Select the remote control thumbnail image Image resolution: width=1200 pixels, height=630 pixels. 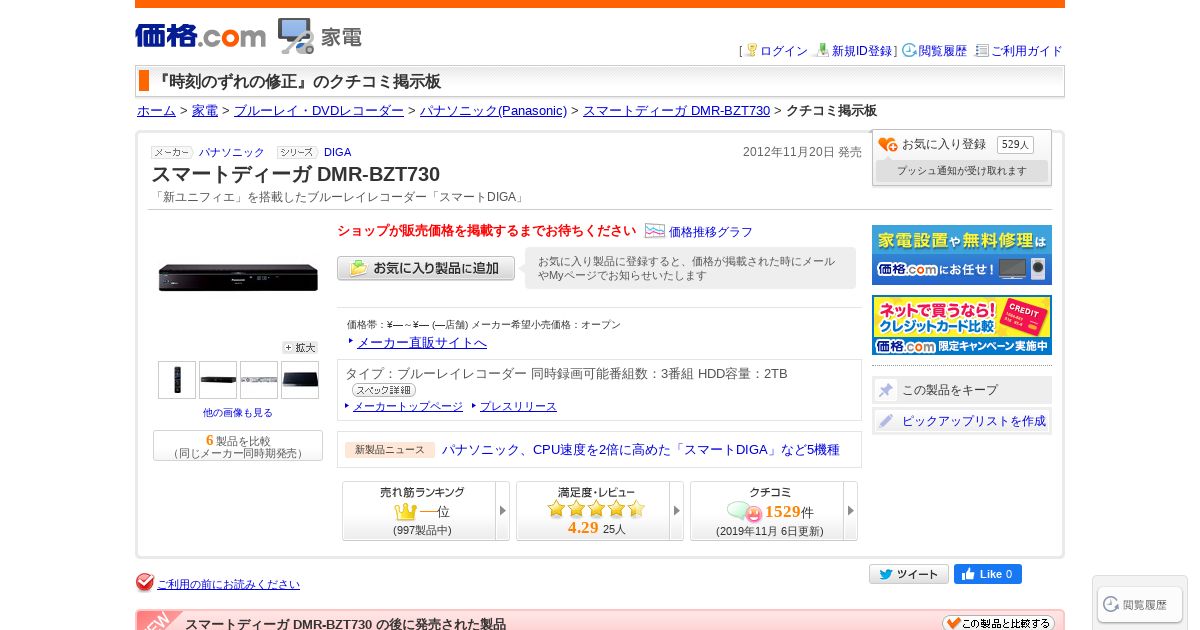click(177, 380)
